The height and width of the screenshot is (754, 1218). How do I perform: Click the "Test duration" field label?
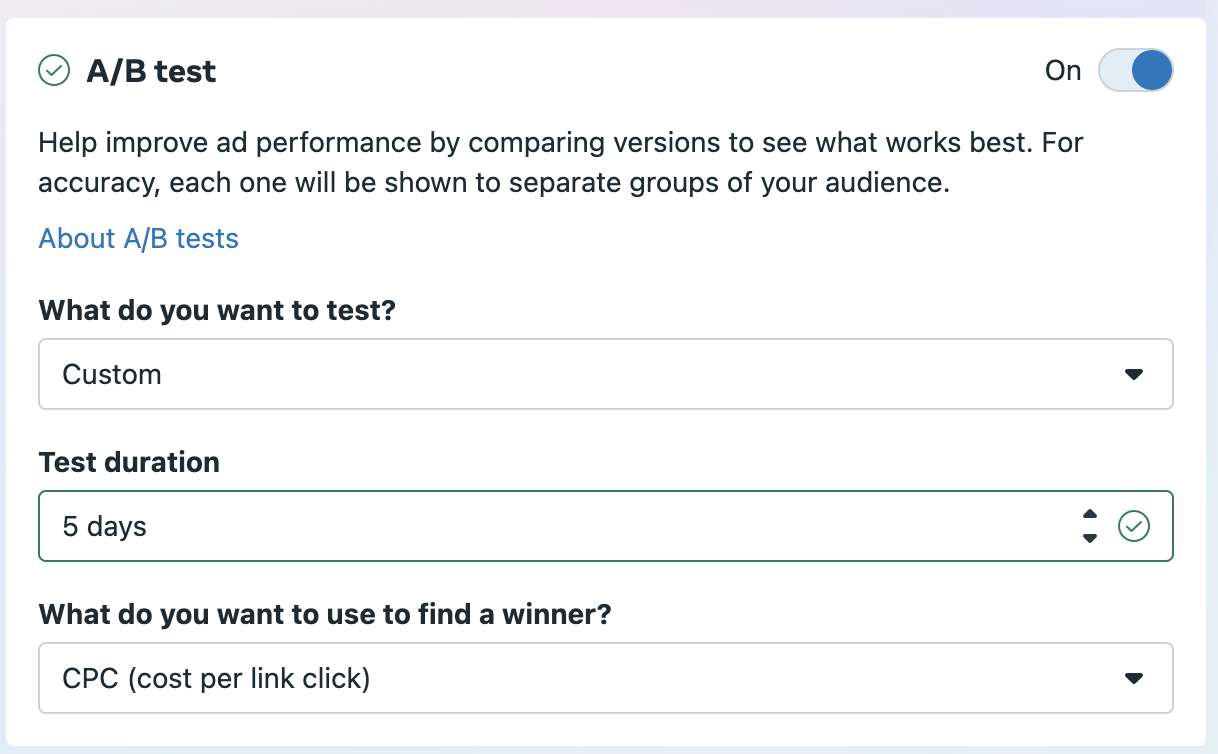[129, 462]
